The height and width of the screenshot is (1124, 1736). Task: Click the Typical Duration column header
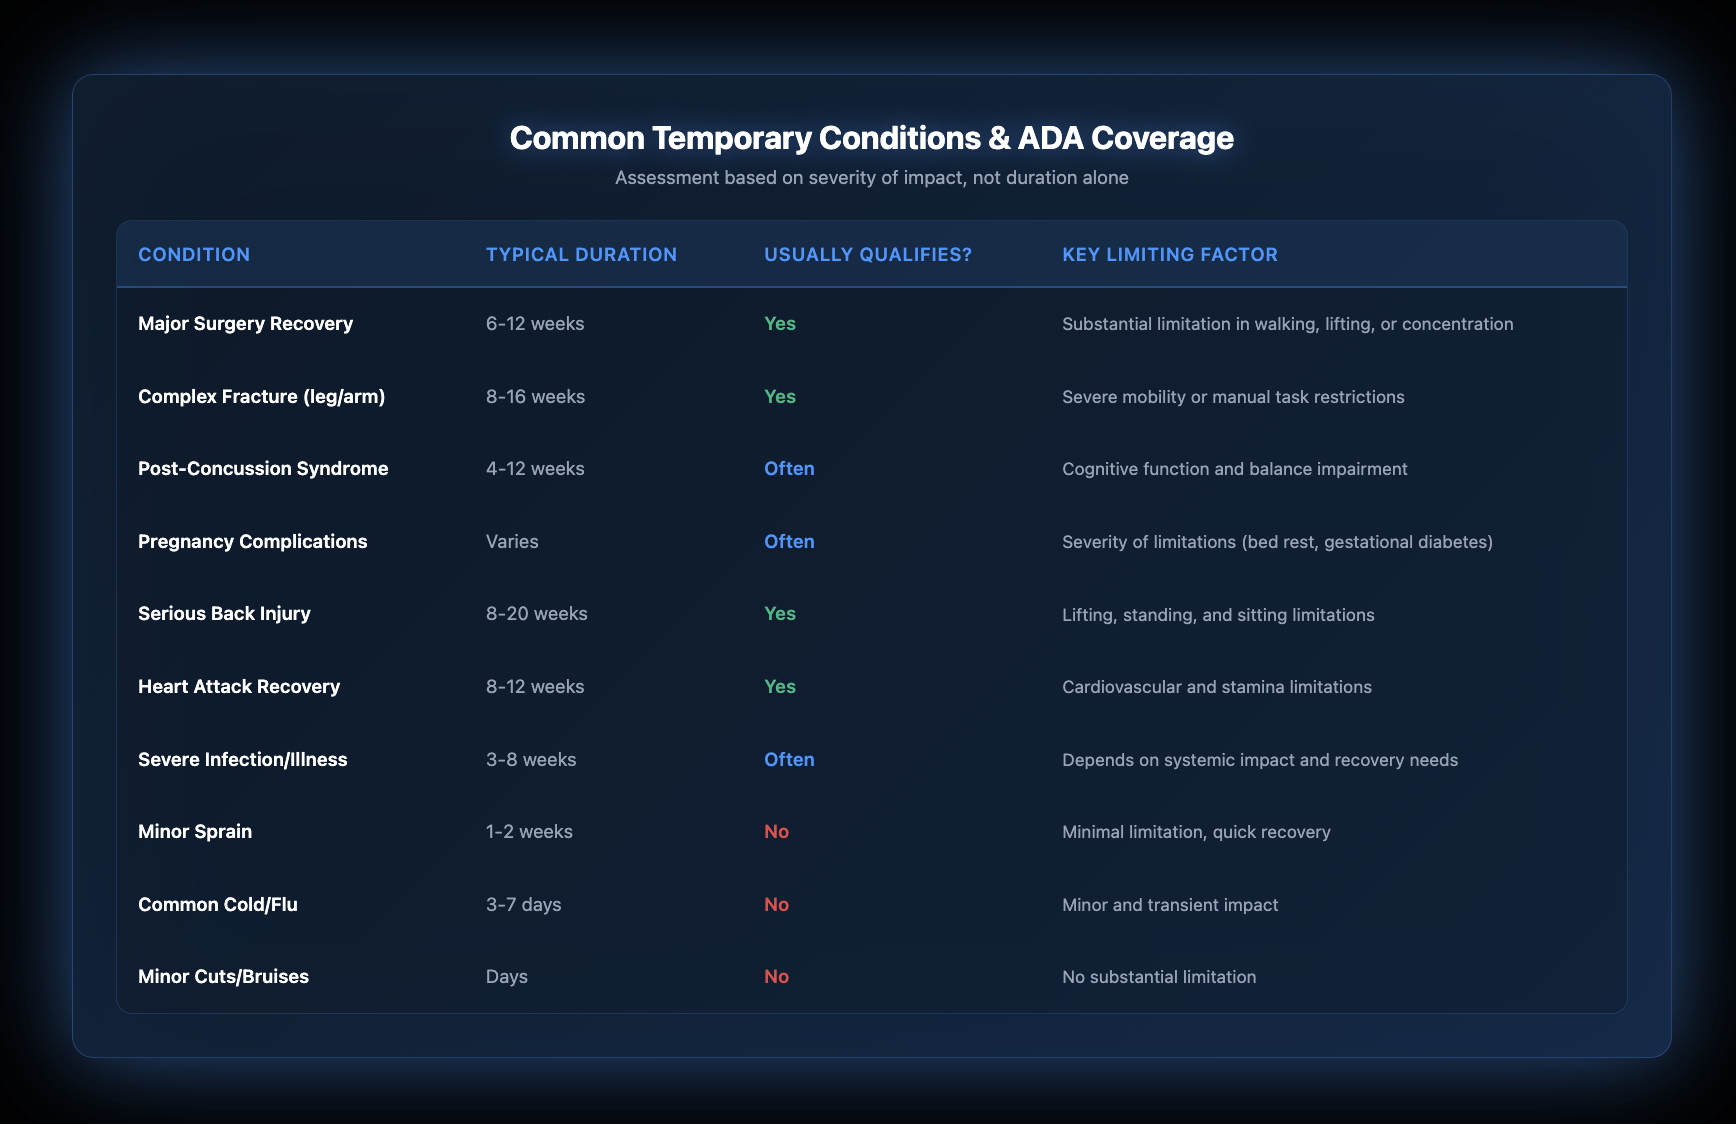pos(581,255)
